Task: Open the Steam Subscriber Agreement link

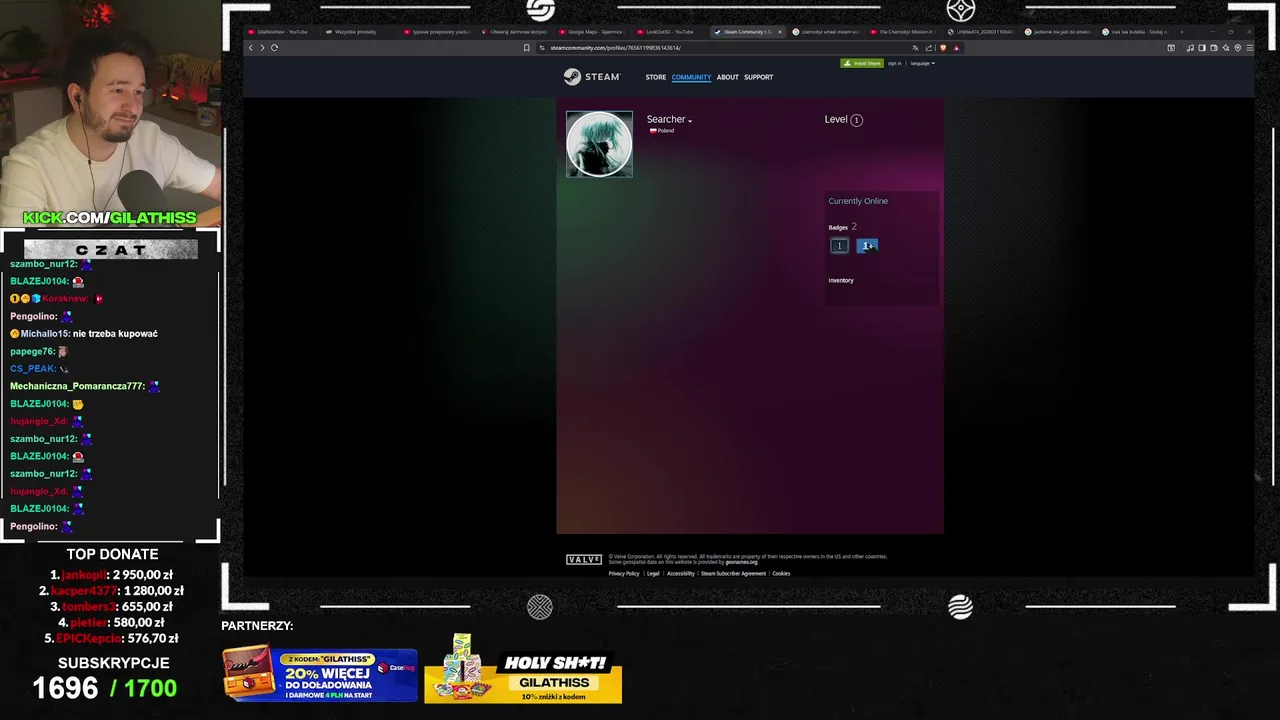Action: coord(733,574)
